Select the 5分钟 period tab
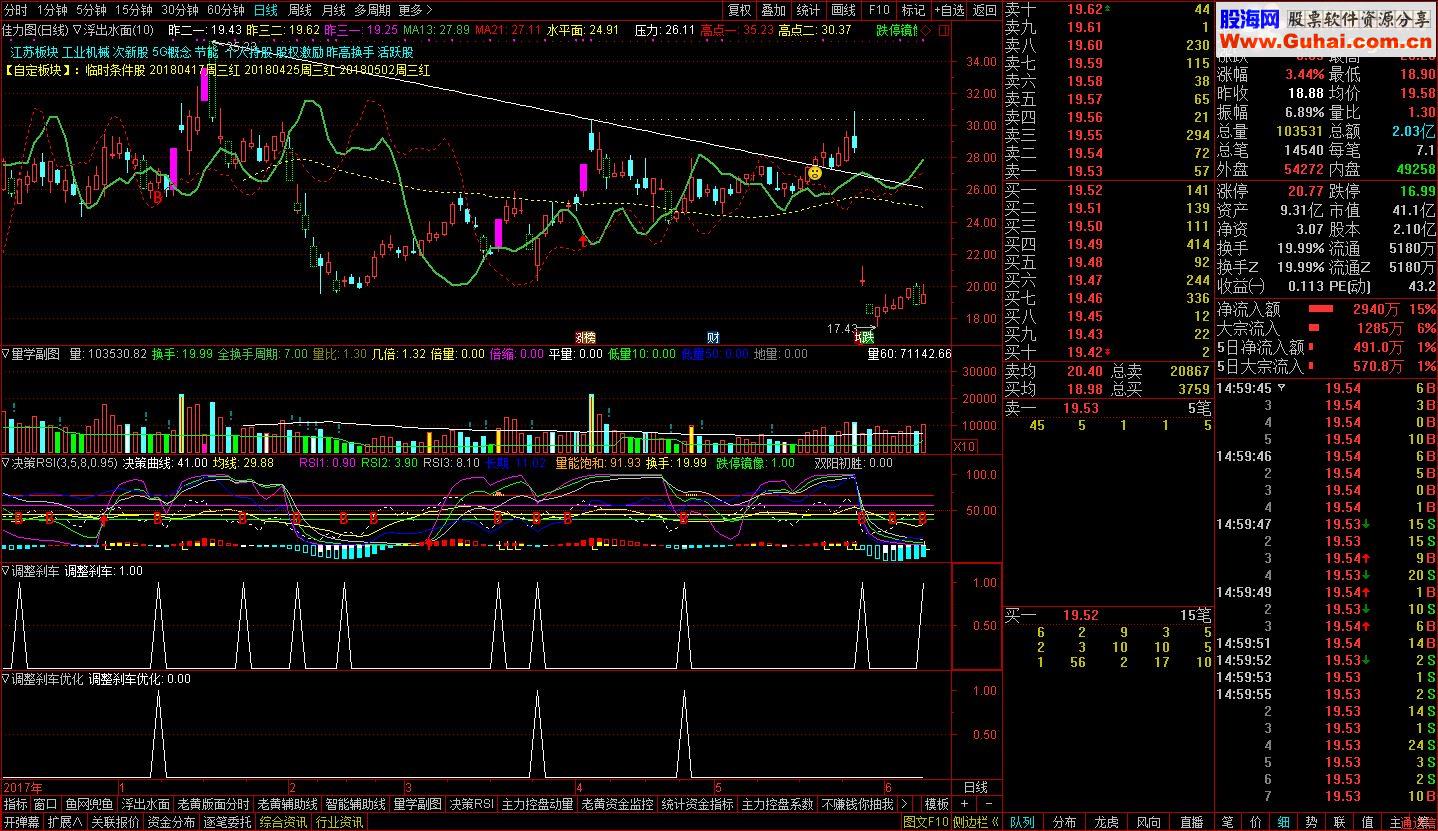 pyautogui.click(x=92, y=10)
